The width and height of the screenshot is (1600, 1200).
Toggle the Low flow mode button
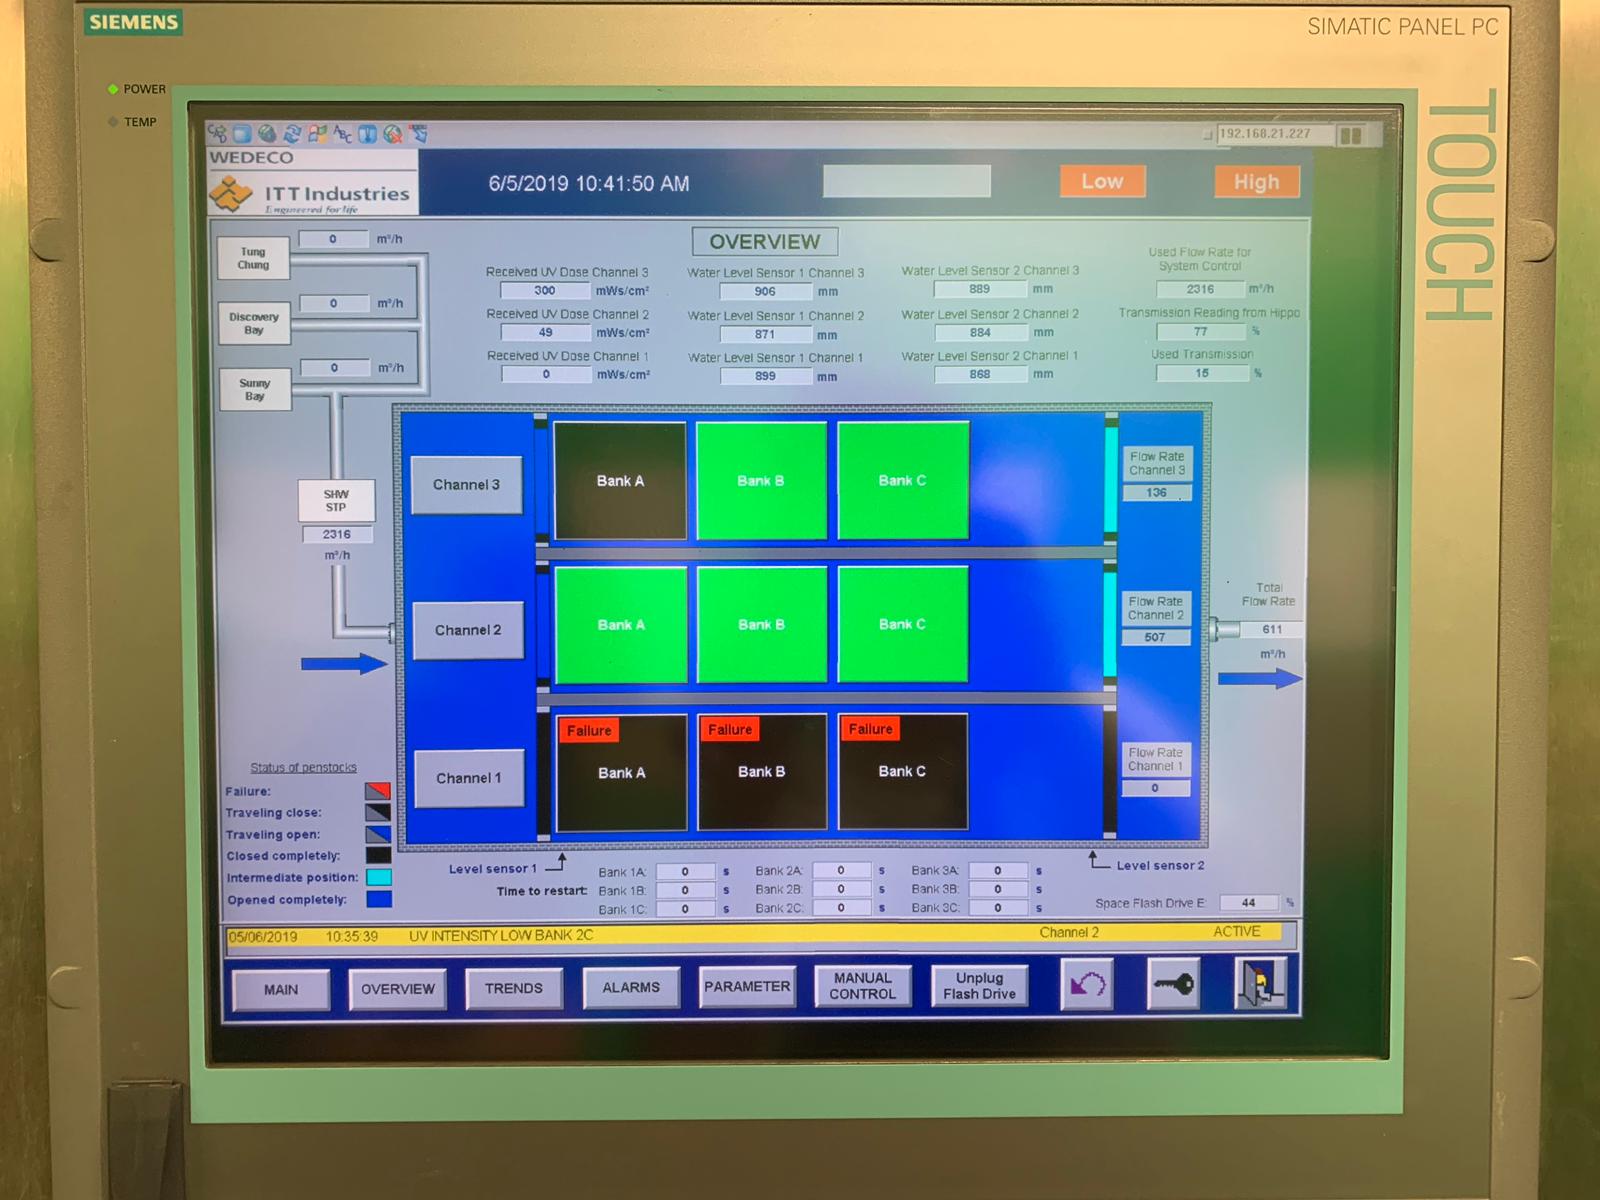point(1102,182)
